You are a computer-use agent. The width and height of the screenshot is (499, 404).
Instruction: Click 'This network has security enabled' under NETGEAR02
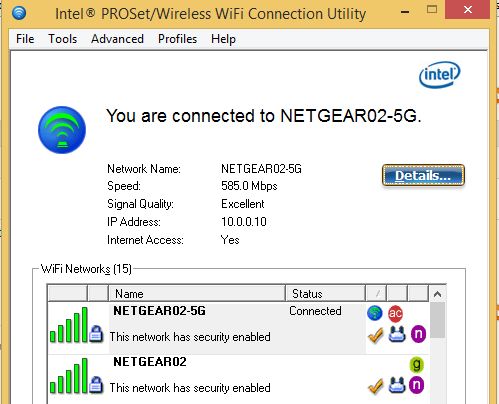[190, 388]
